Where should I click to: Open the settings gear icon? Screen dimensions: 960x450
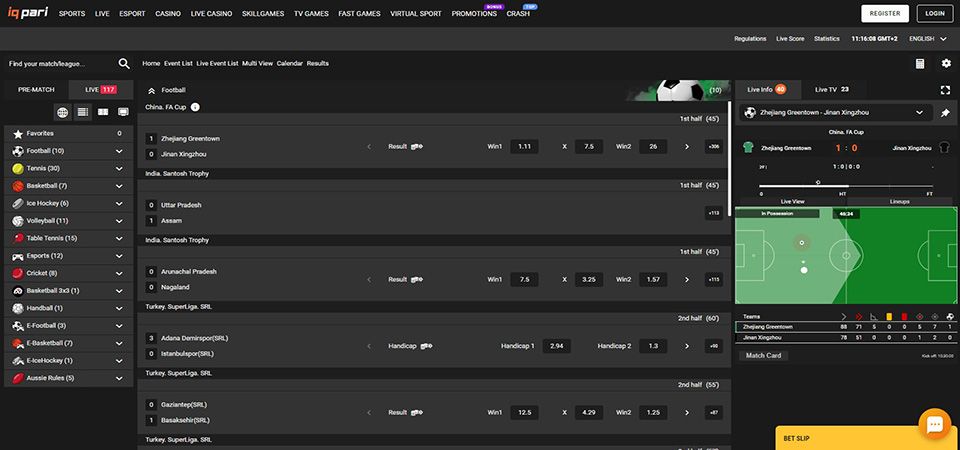point(947,64)
